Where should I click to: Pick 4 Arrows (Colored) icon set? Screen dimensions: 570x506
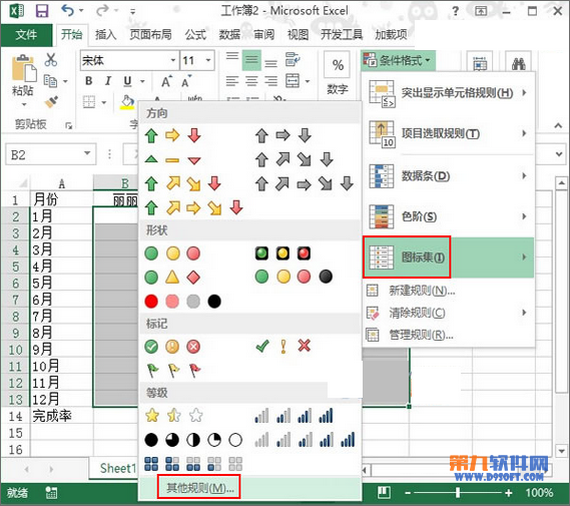pyautogui.click(x=183, y=184)
